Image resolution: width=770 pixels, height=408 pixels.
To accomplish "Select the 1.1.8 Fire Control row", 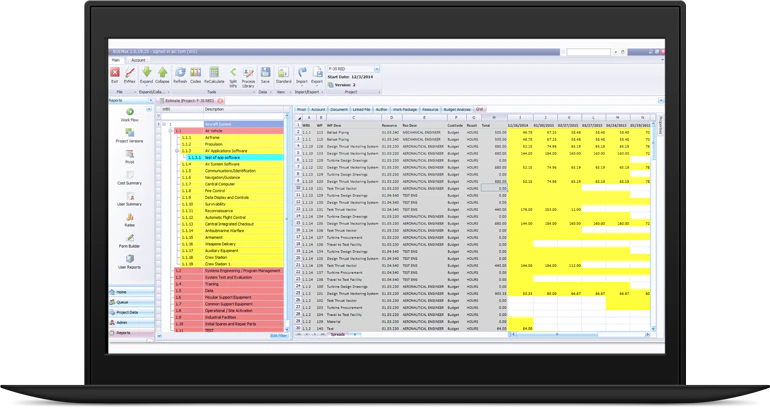I will point(232,191).
